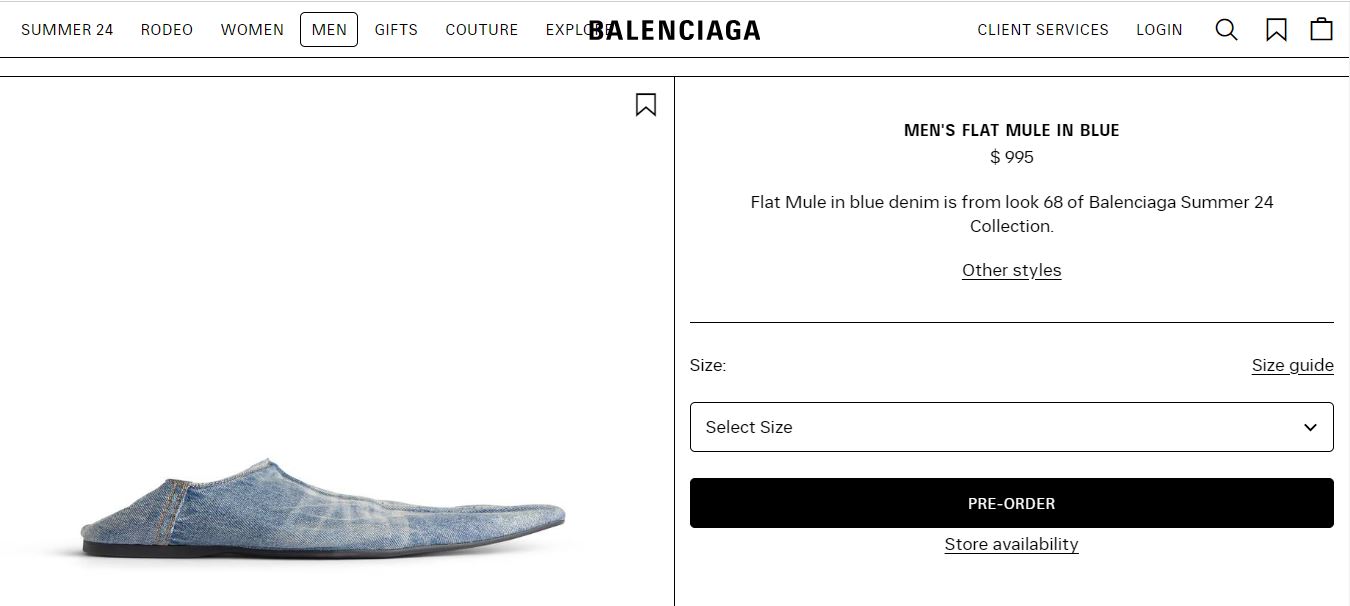Open the search magnifier icon

click(x=1226, y=30)
